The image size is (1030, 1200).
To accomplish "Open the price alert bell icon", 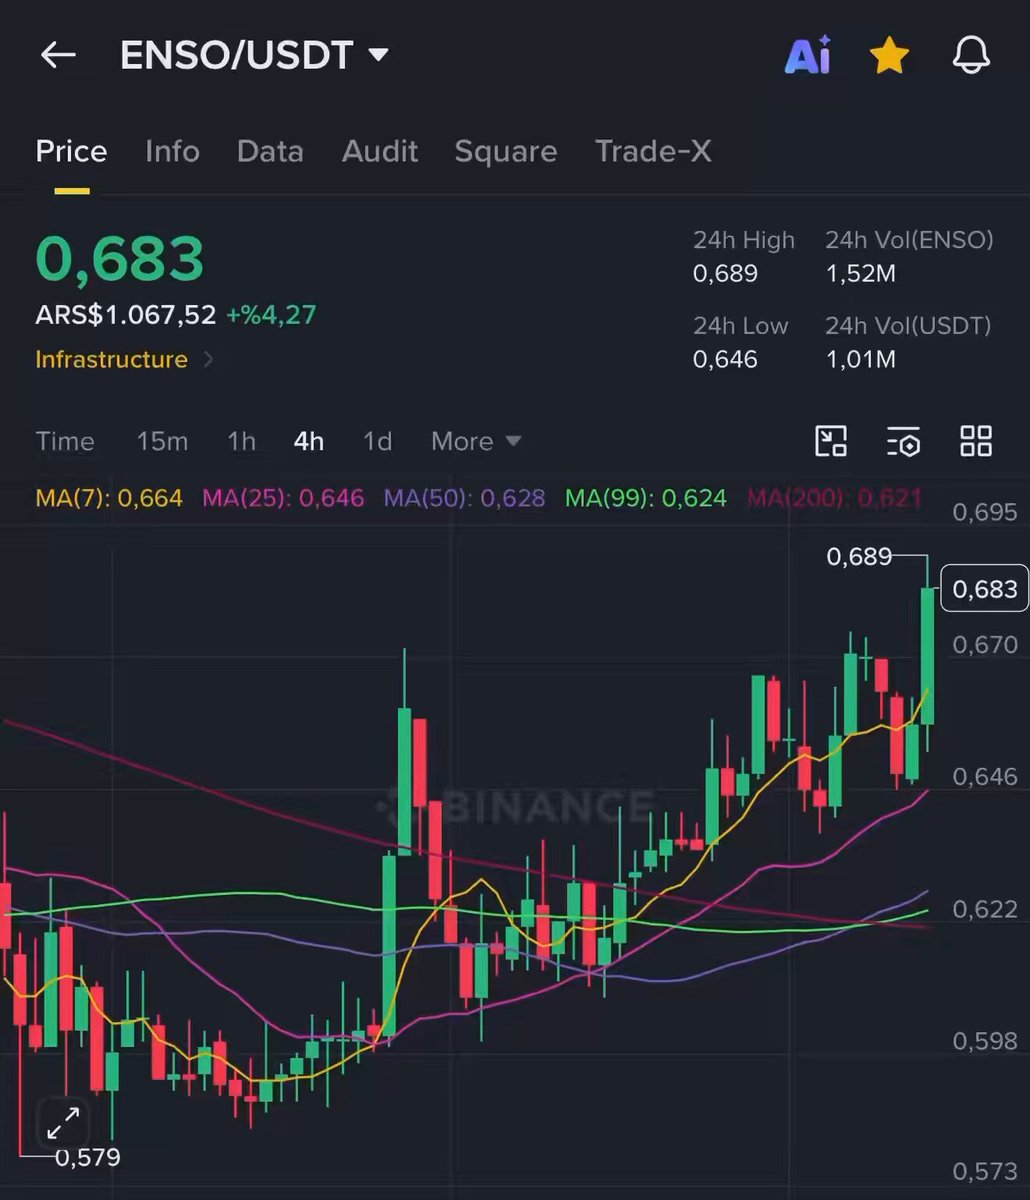I will (x=970, y=56).
